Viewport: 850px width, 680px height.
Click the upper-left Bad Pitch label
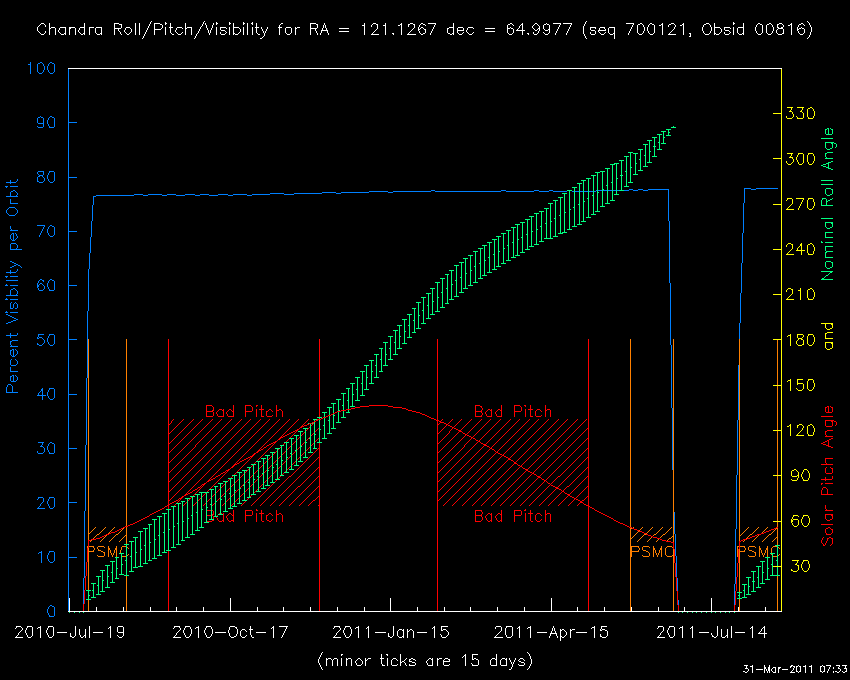[x=244, y=411]
